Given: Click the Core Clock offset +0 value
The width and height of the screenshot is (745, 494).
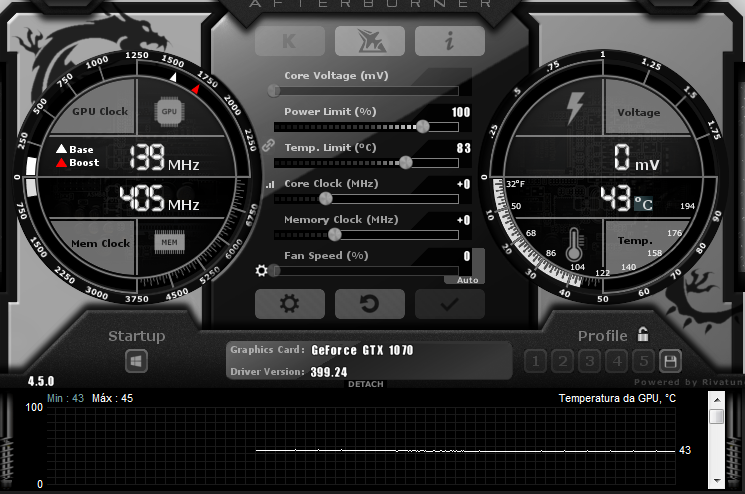Looking at the screenshot, I should (463, 184).
